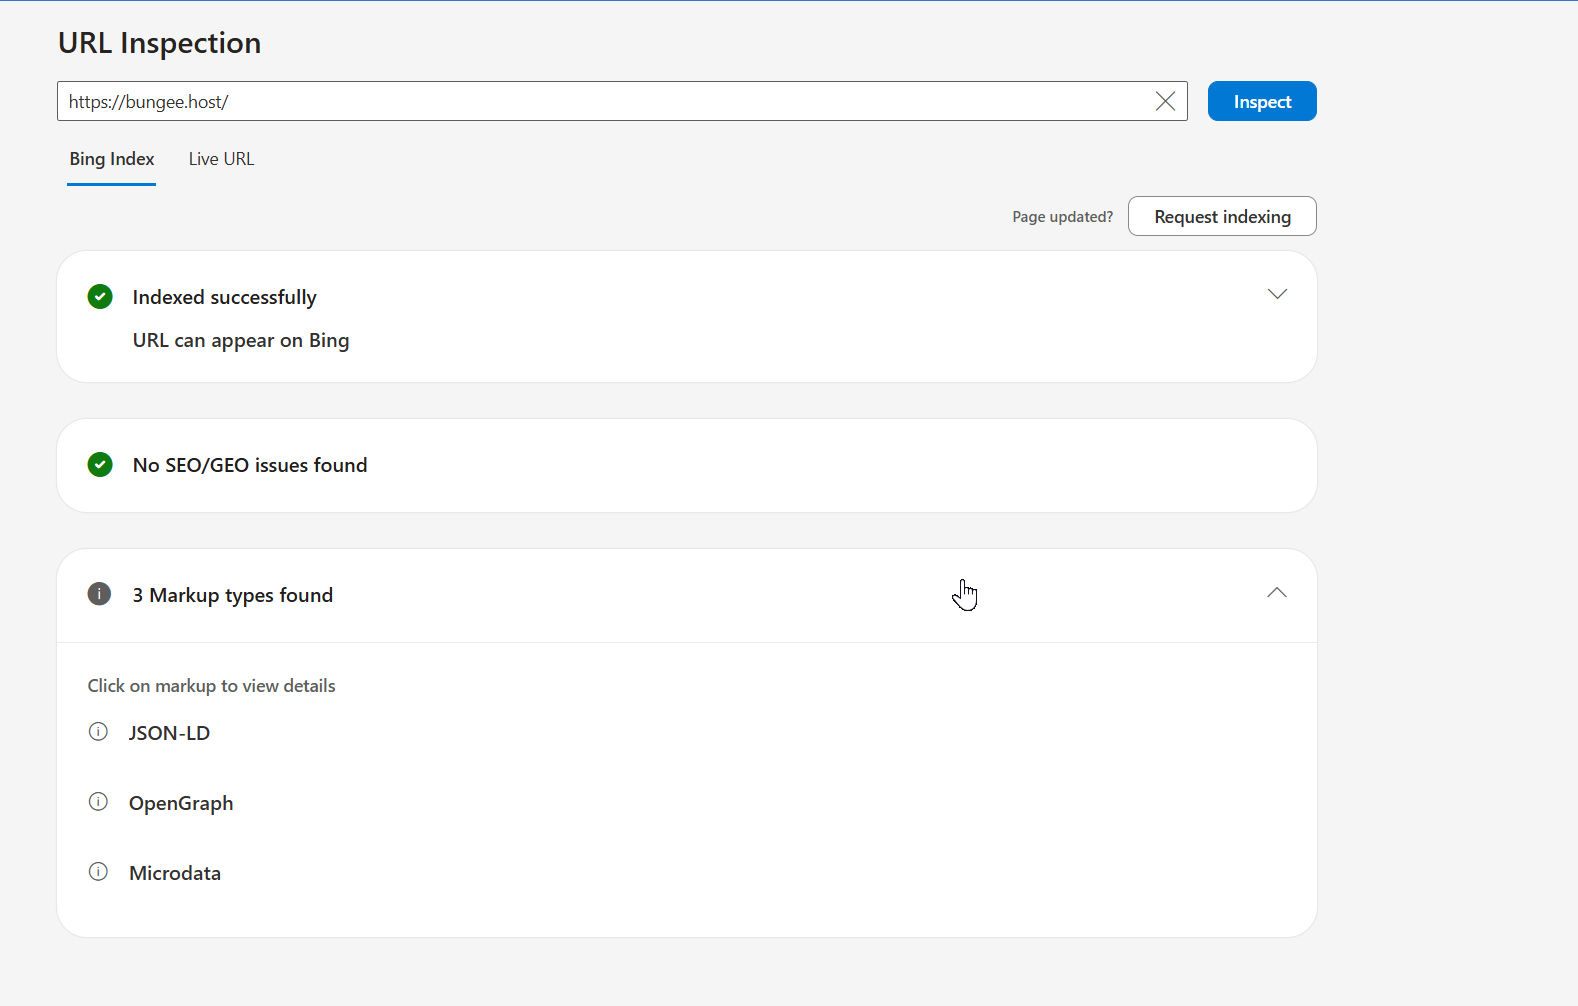Click the green check next to Indexed successfully
Image resolution: width=1578 pixels, height=1006 pixels.
pos(100,297)
